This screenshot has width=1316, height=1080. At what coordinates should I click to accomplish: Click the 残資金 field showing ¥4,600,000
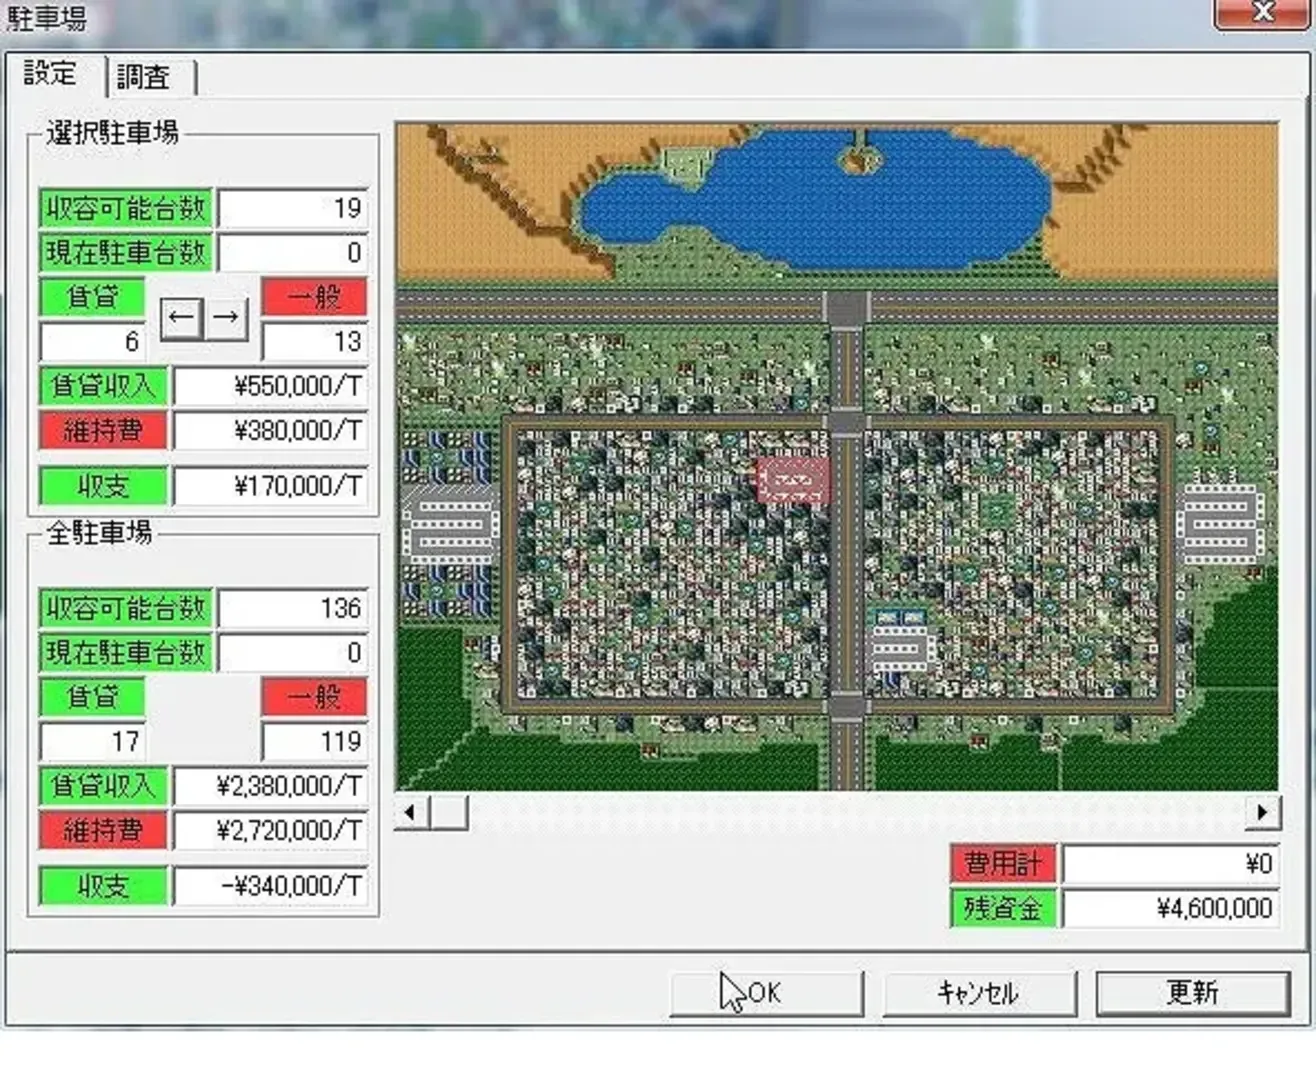click(x=1169, y=908)
